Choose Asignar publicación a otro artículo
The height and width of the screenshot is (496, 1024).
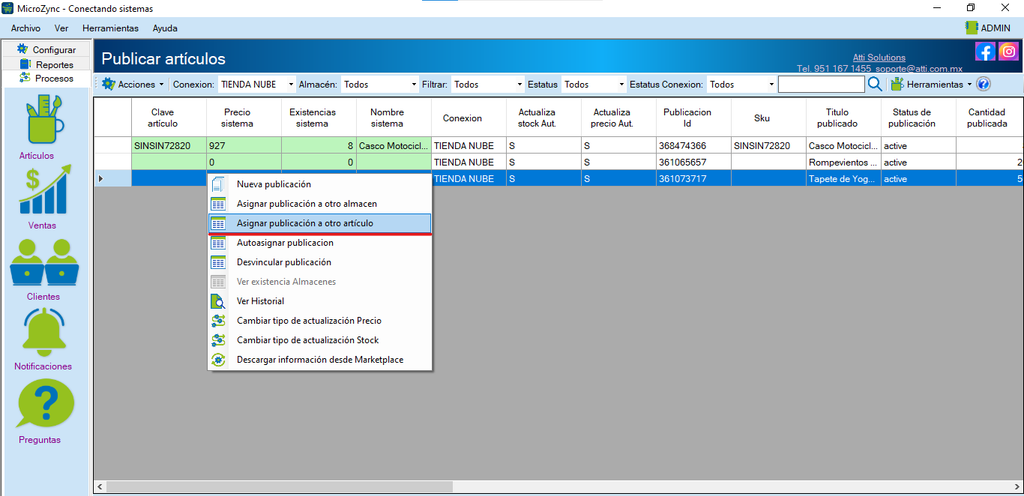pos(319,223)
